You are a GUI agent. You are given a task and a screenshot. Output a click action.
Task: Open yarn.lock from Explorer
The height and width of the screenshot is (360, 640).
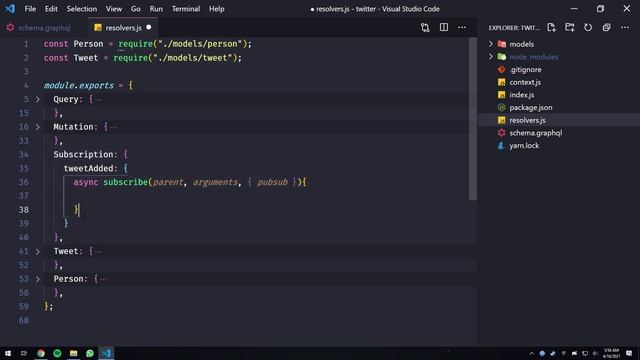tap(524, 145)
